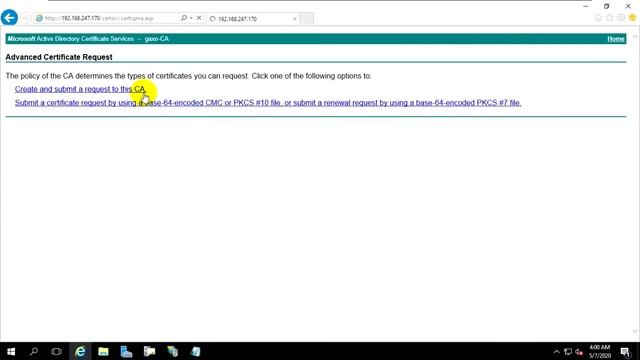This screenshot has height=360, width=640.
Task: Open the Windows Start menu
Action: (11, 351)
